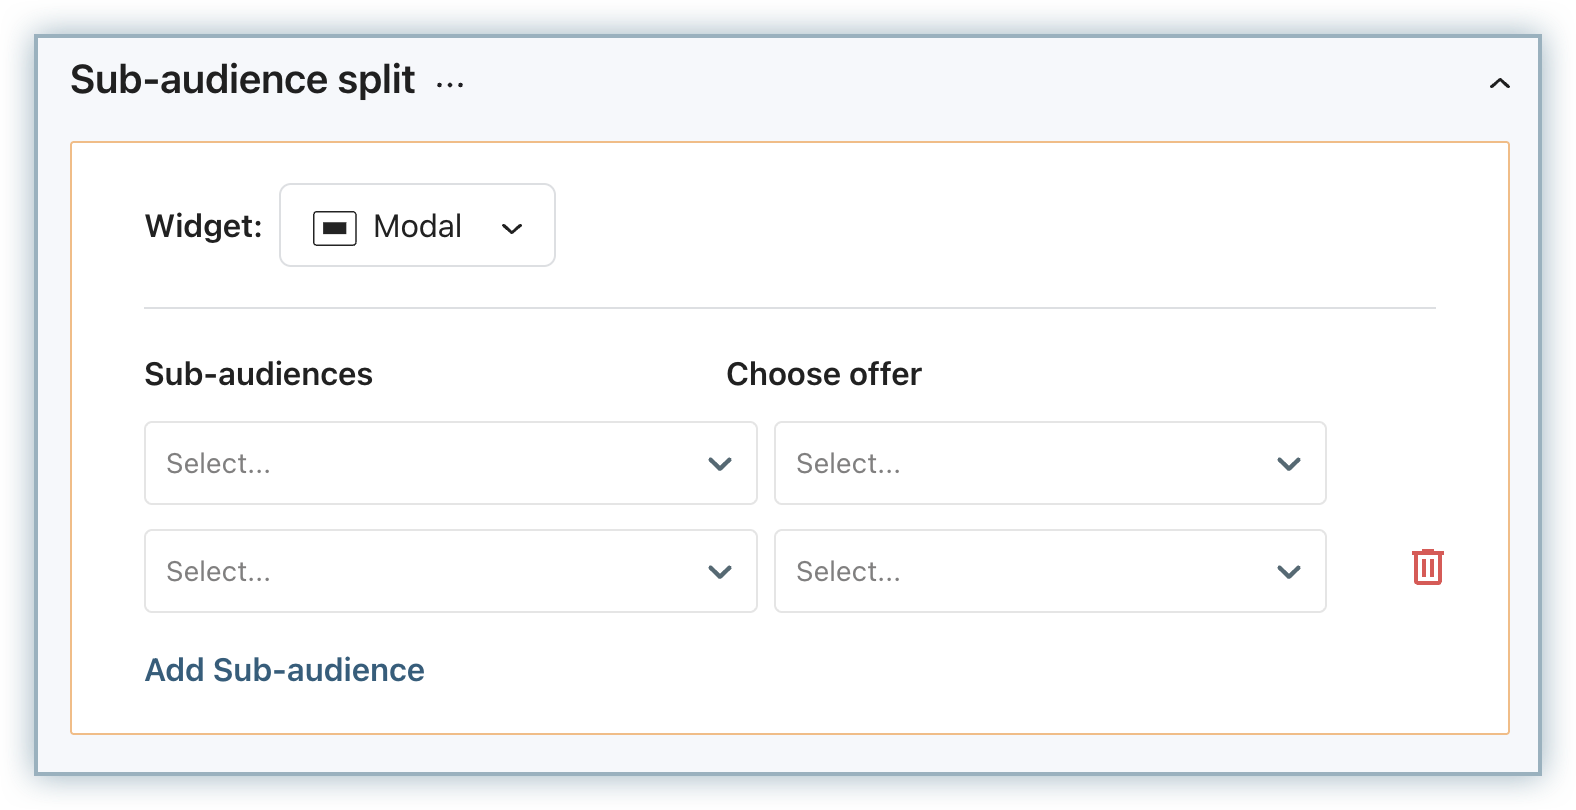Open the Widget dropdown showing Modal
The height and width of the screenshot is (810, 1576).
point(417,226)
